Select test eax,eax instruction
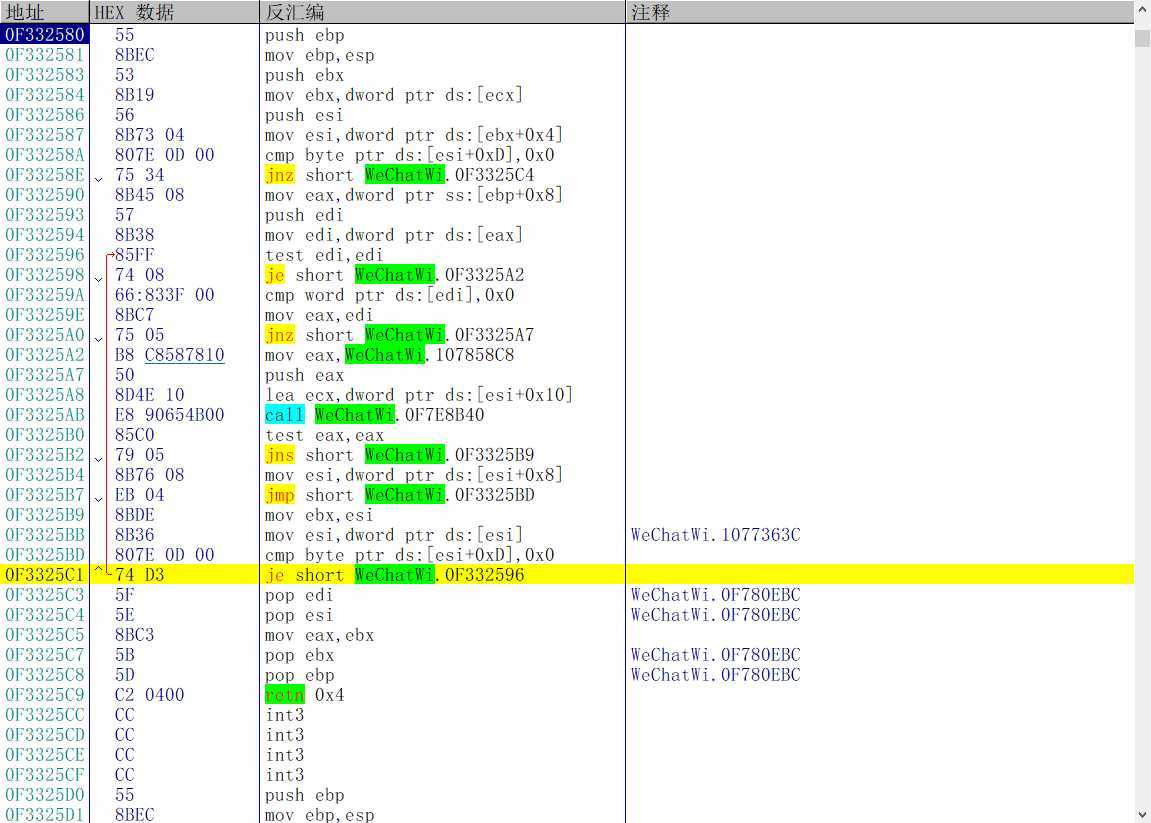 [324, 435]
